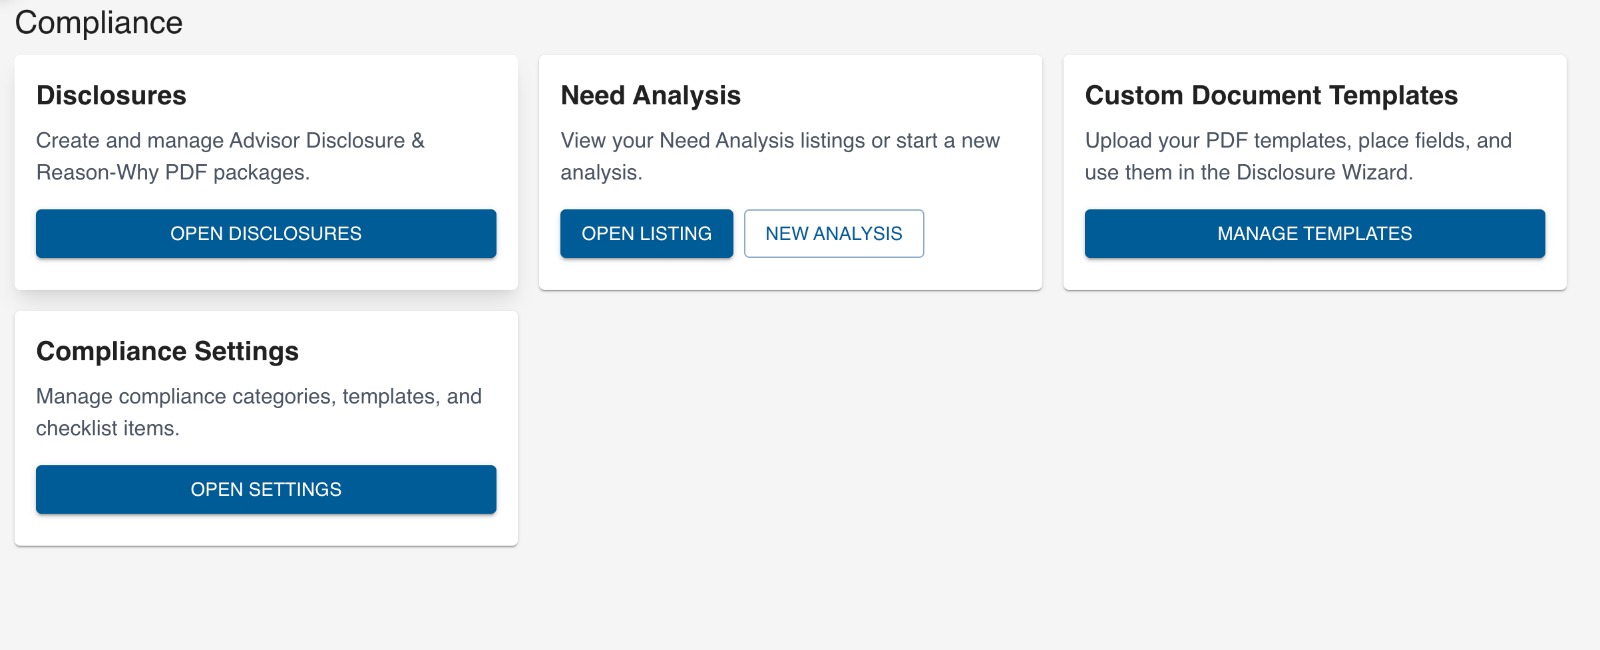This screenshot has height=650, width=1600.
Task: Click the PDF templates description text
Action: [1297, 156]
